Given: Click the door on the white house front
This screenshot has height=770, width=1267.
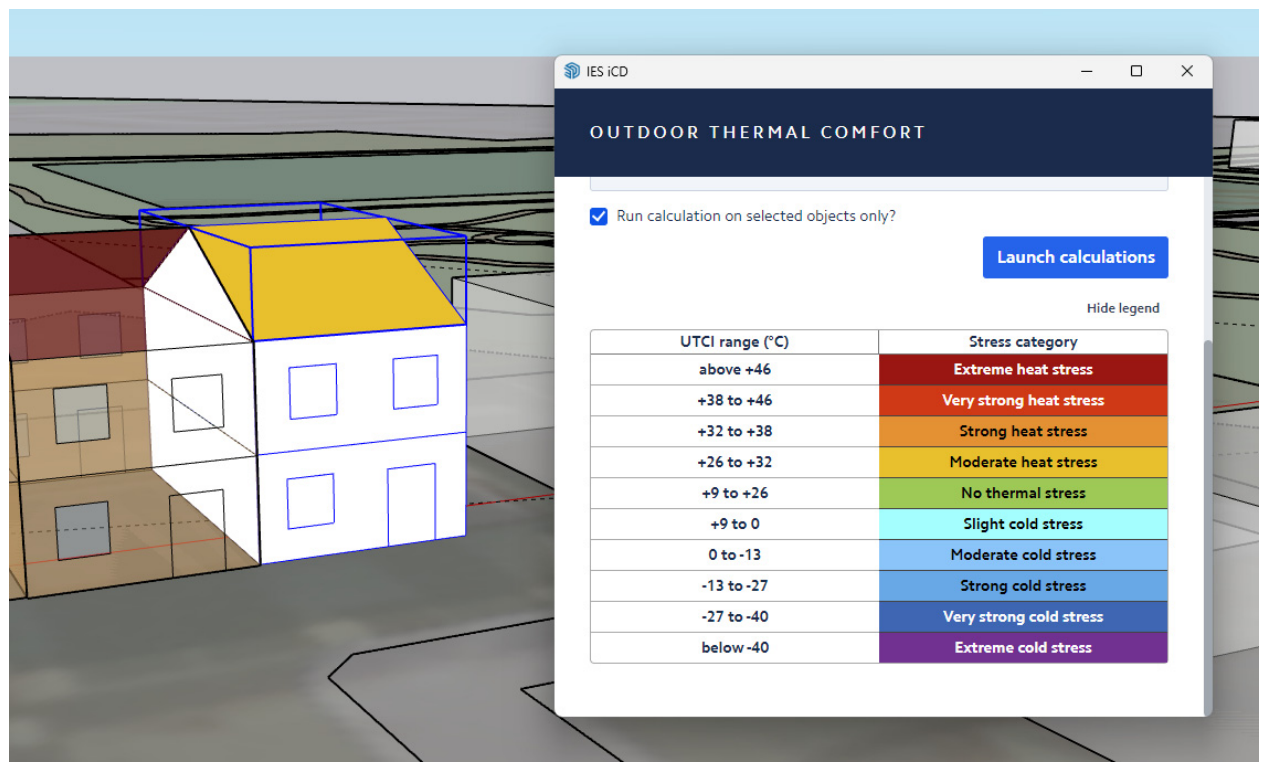Looking at the screenshot, I should coord(412,505).
